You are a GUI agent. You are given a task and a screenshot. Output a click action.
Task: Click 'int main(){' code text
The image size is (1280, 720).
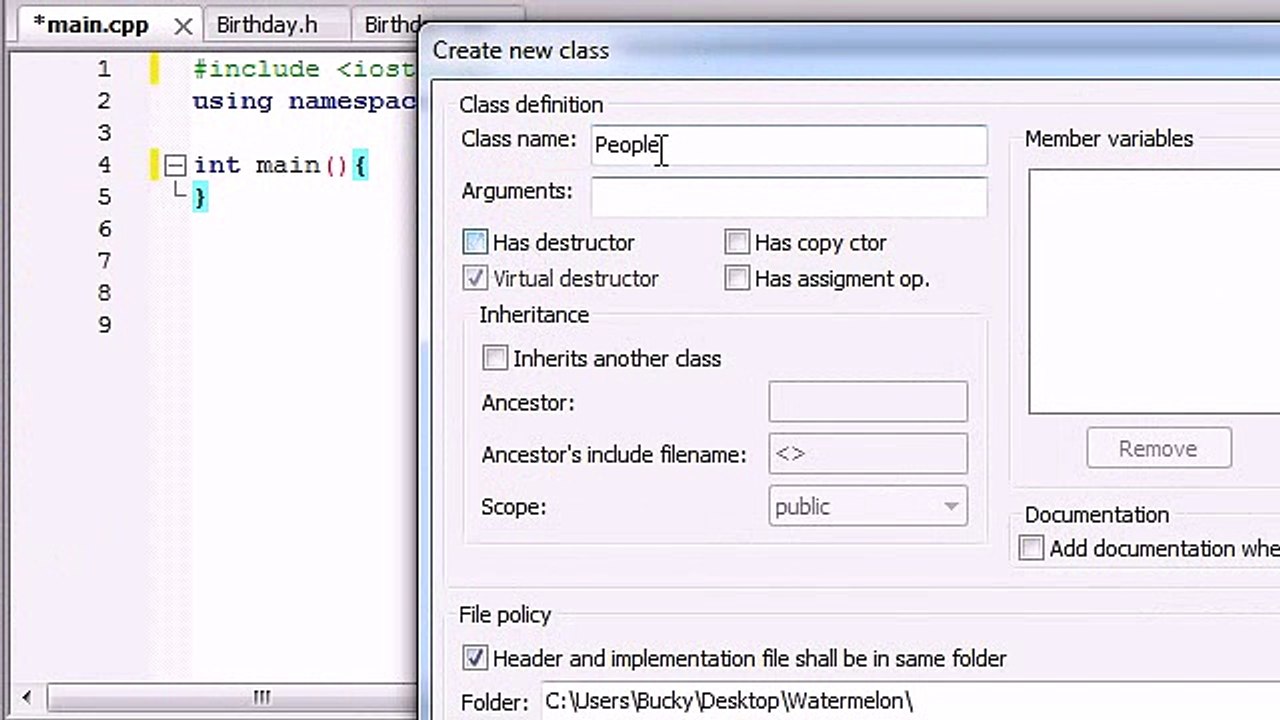point(281,165)
